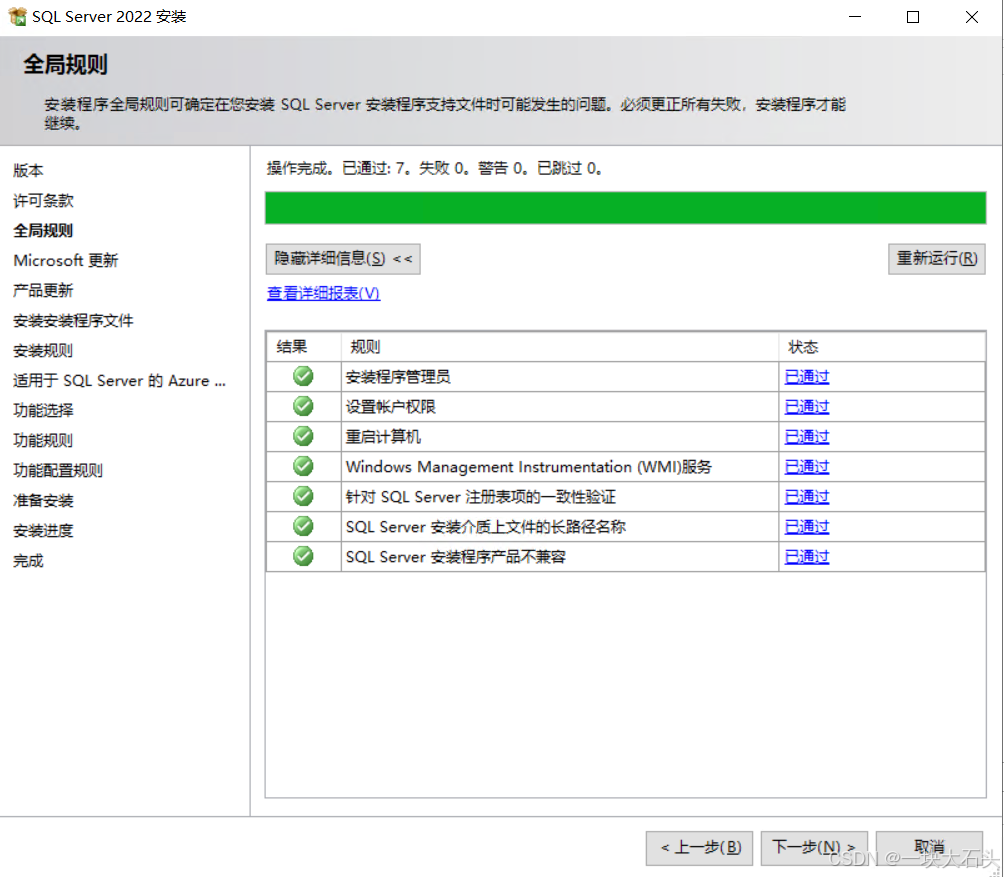Image resolution: width=1004 pixels, height=877 pixels.
Task: Click rule text SQL Server 安装介质上文件的长路径名称
Action: tap(486, 527)
